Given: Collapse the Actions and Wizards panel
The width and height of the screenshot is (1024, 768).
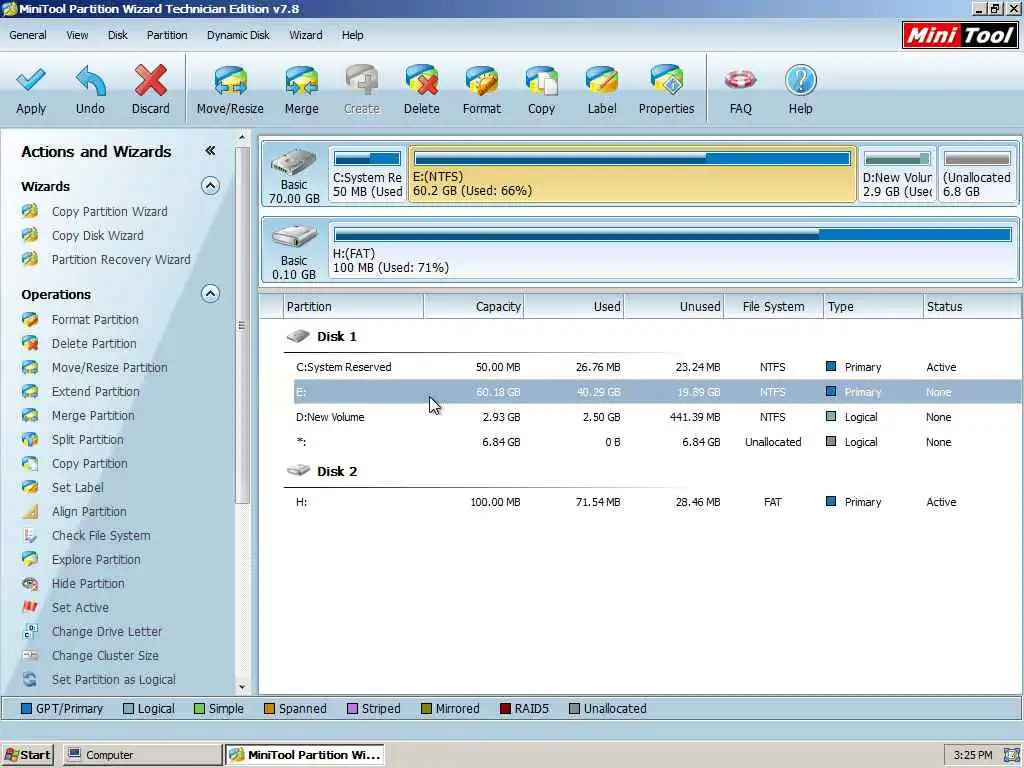Looking at the screenshot, I should [x=210, y=151].
